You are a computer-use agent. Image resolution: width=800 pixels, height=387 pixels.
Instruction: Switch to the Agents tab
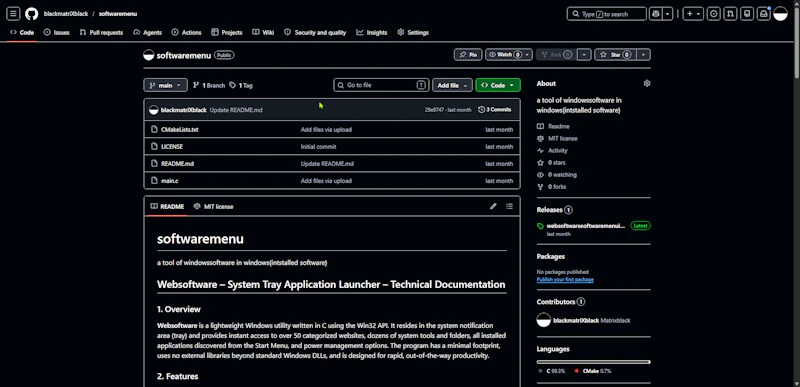pos(147,32)
